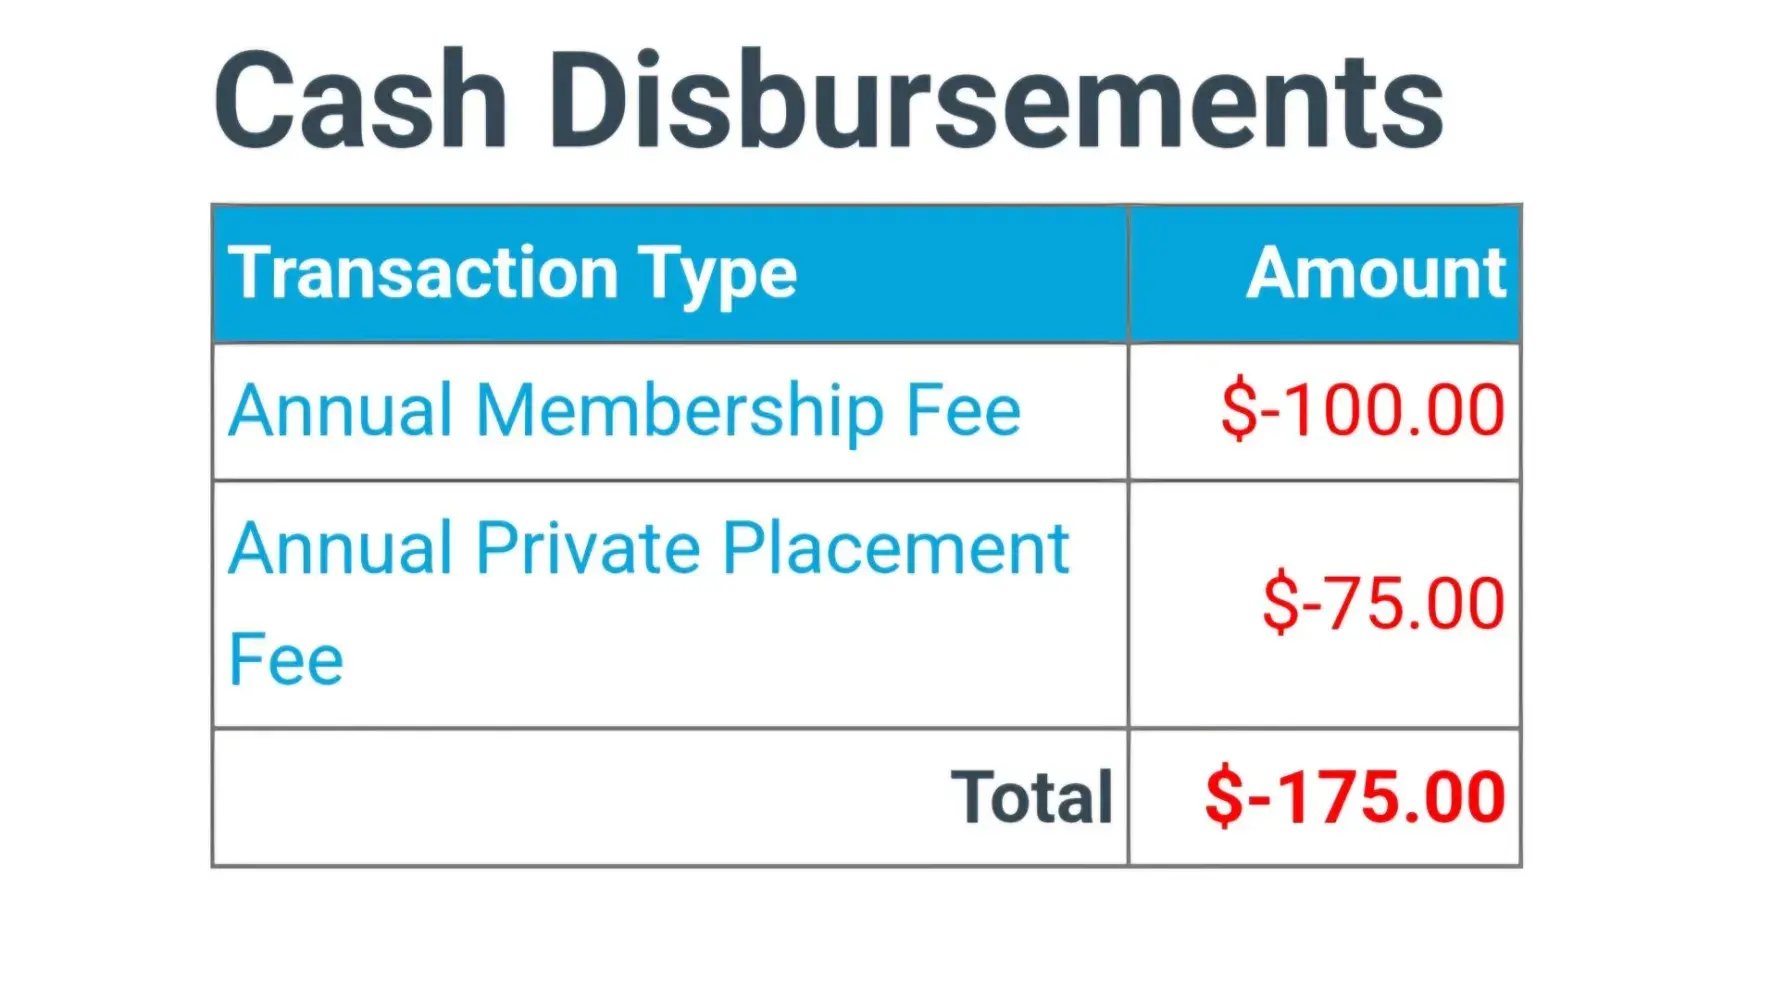Image resolution: width=1773 pixels, height=1000 pixels.
Task: Click the Transaction Type column header
Action: (512, 273)
